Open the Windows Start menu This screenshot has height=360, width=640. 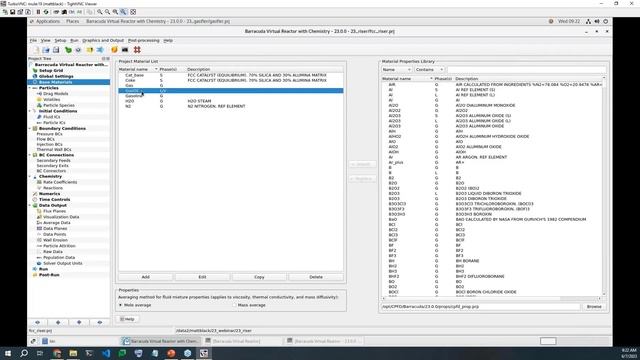click(7, 353)
